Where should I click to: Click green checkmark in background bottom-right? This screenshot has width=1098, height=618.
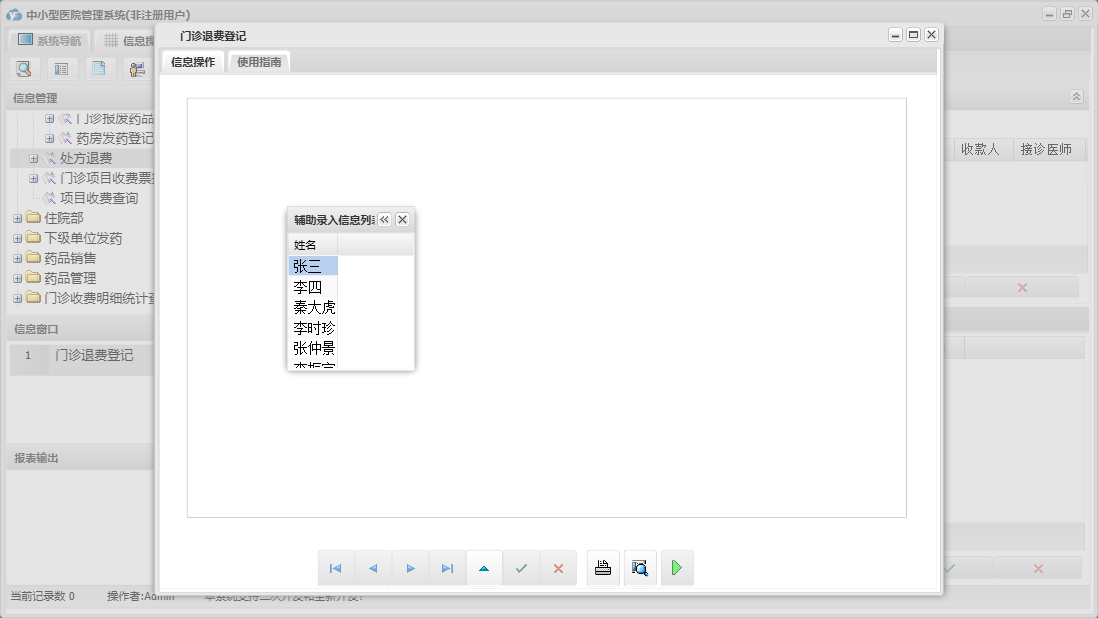pyautogui.click(x=950, y=568)
